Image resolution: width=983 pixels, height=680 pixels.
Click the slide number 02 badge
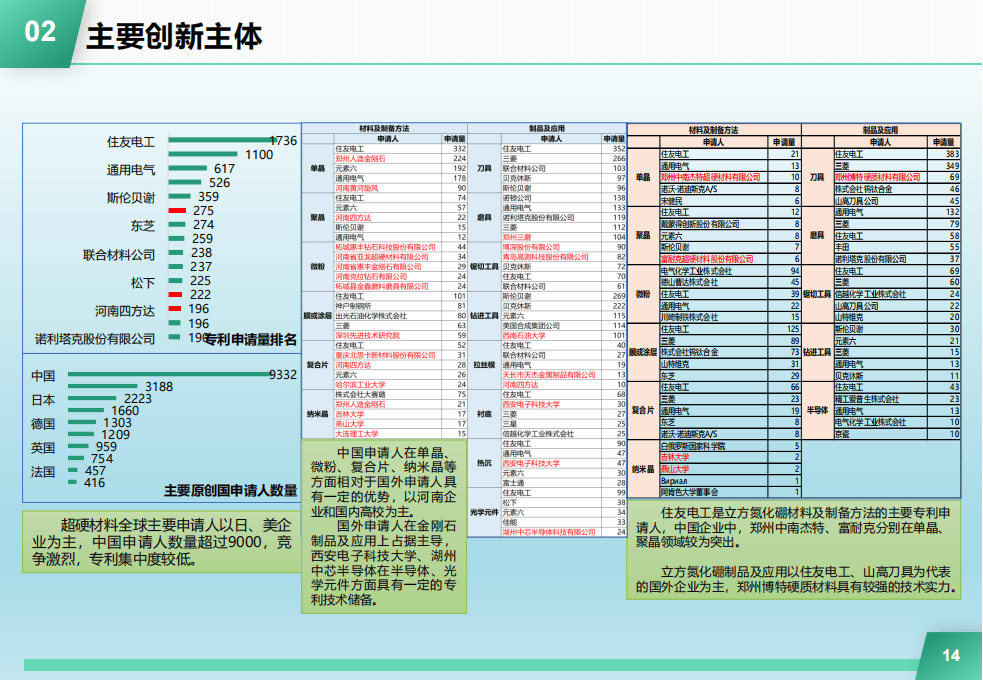pyautogui.click(x=40, y=31)
